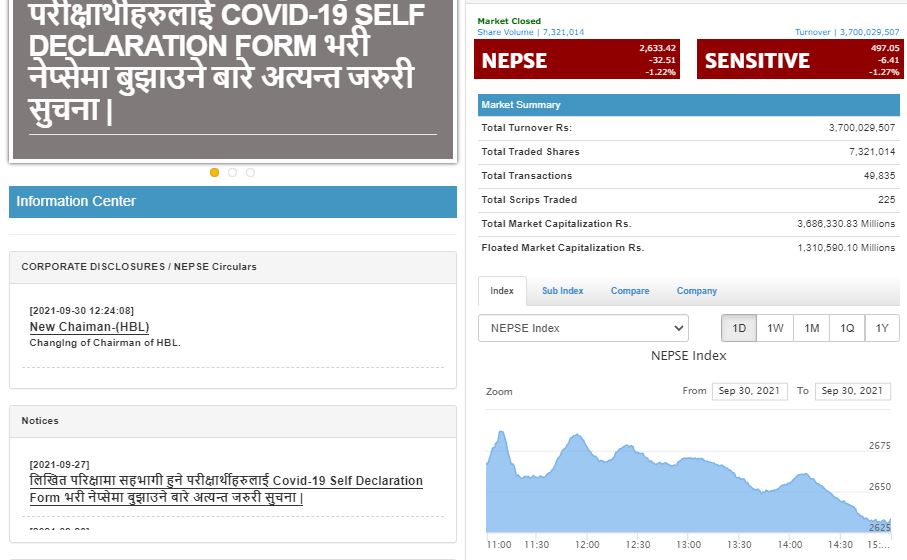Select the third carousel dot
This screenshot has width=907, height=560.
(x=250, y=172)
